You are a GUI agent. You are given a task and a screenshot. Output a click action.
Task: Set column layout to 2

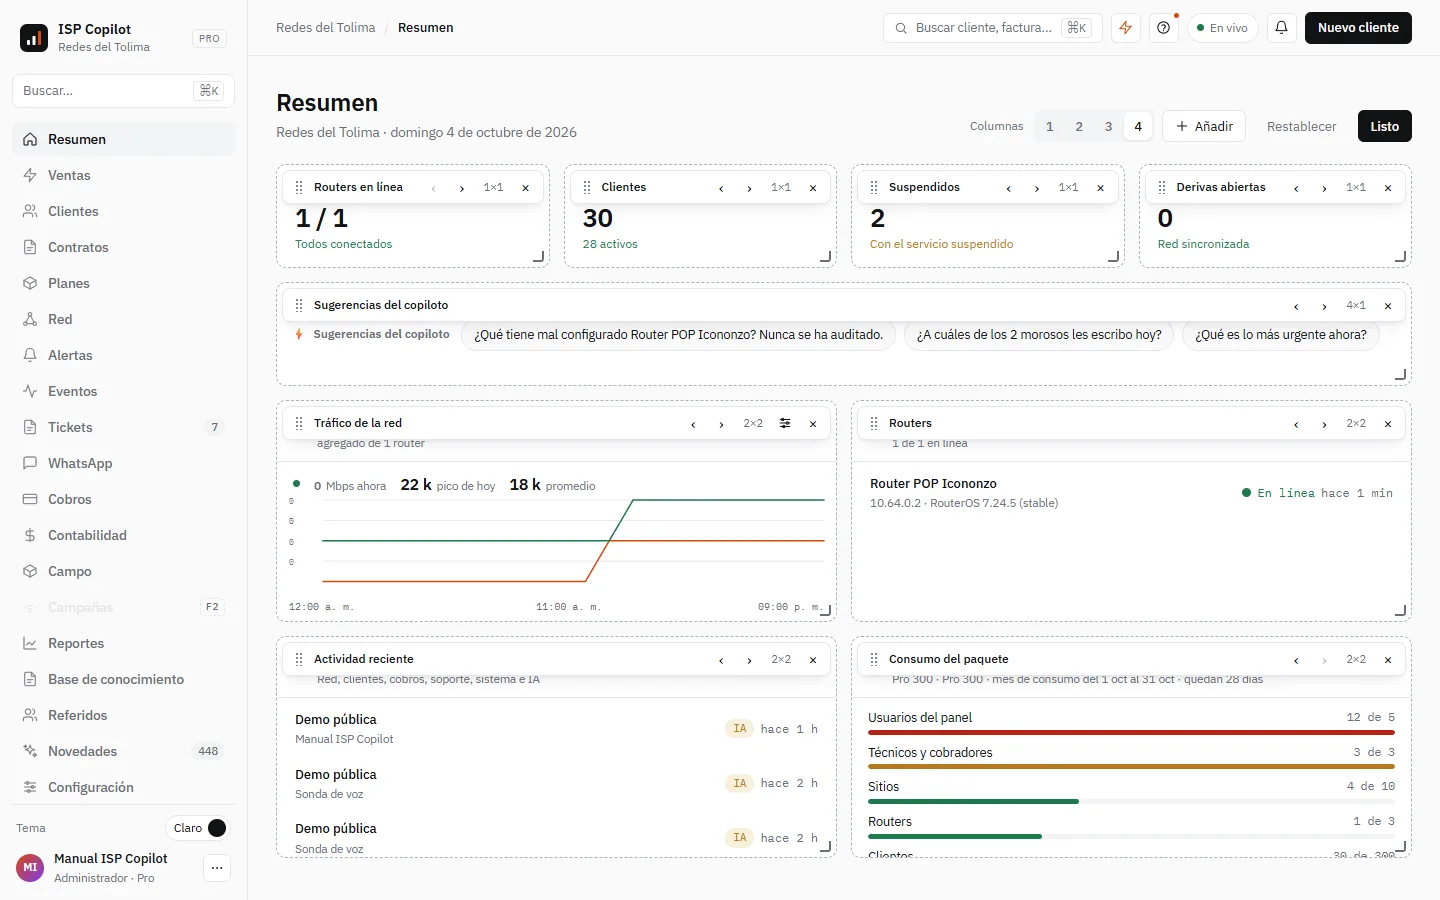point(1079,127)
